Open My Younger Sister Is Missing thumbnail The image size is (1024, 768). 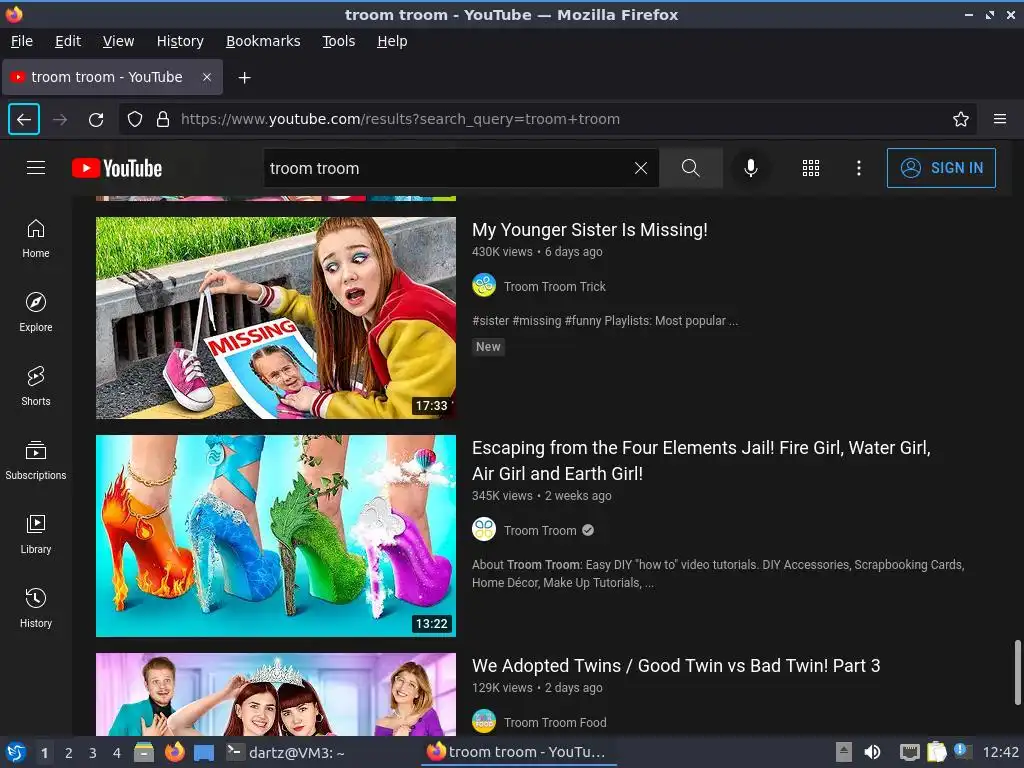276,318
